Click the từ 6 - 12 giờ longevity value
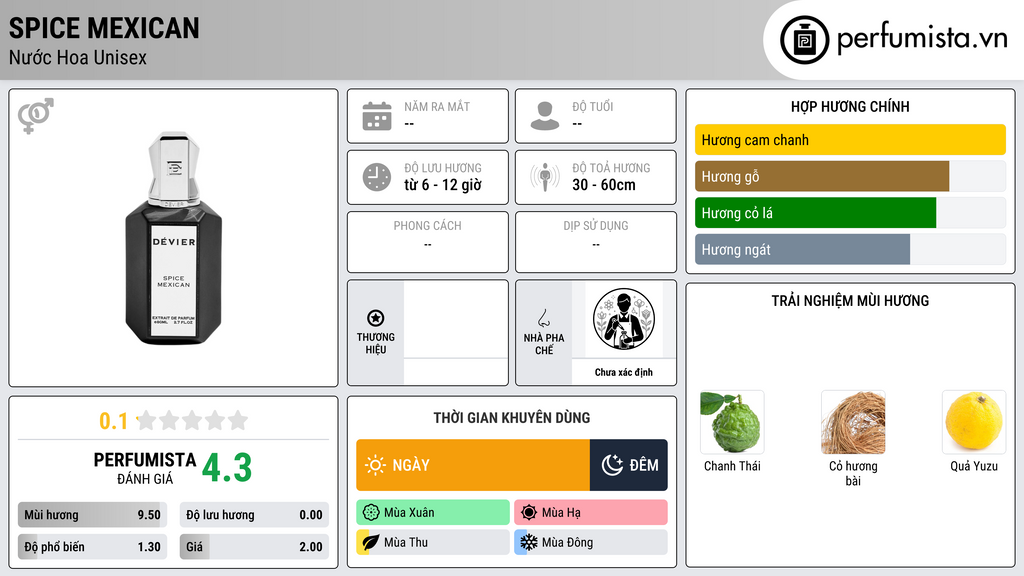Screen dimensions: 1024x576 point(443,185)
